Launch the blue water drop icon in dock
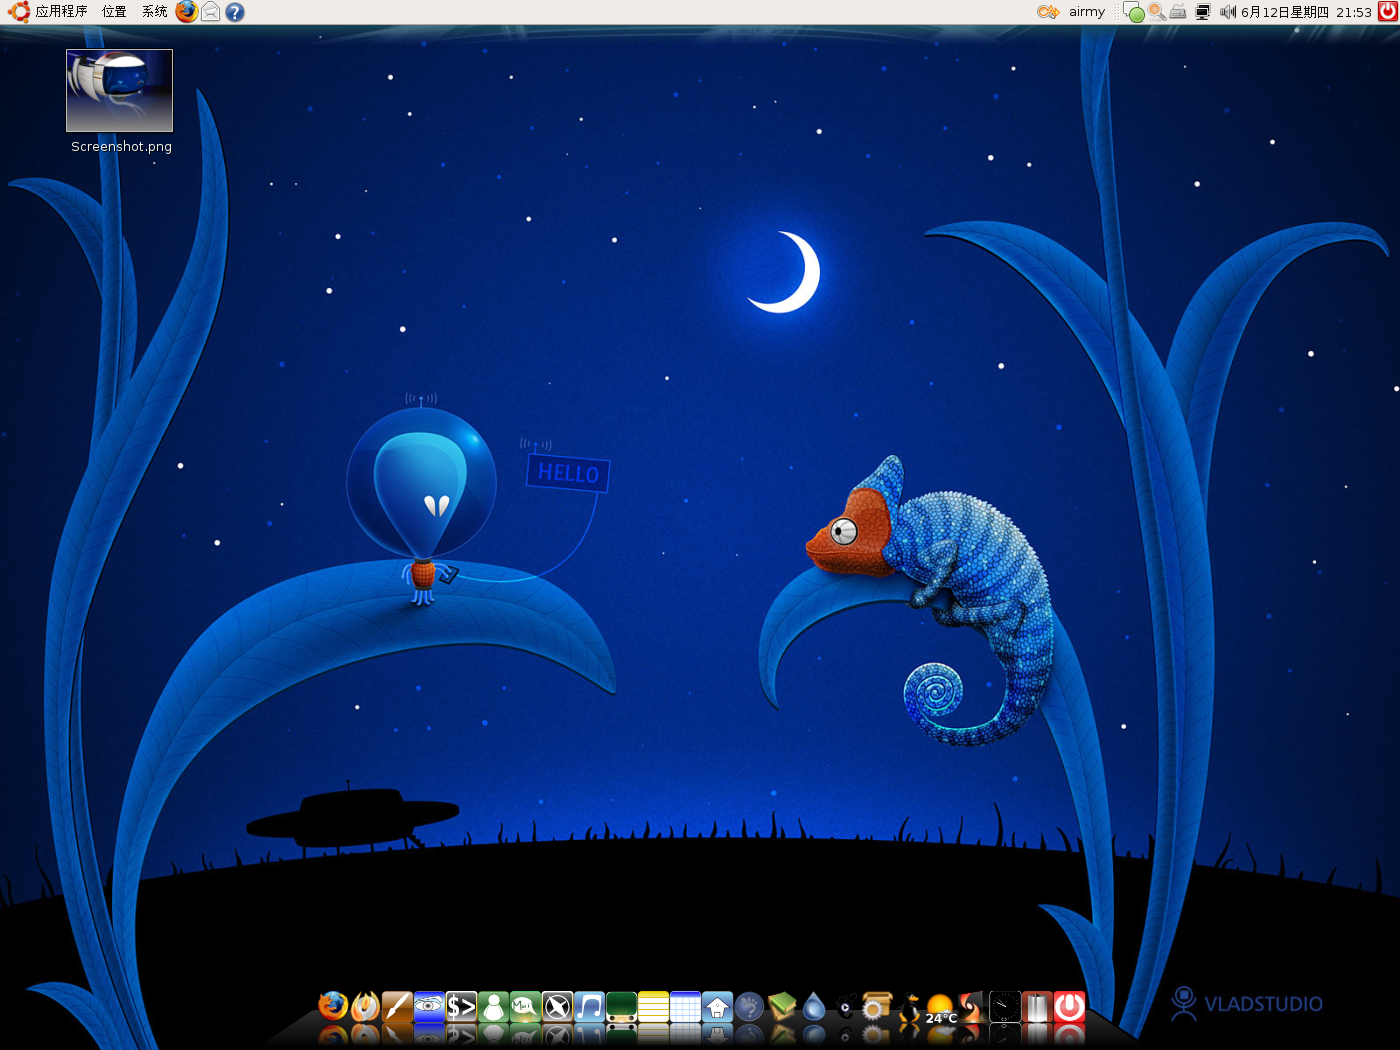Image resolution: width=1400 pixels, height=1050 pixels. [814, 1006]
